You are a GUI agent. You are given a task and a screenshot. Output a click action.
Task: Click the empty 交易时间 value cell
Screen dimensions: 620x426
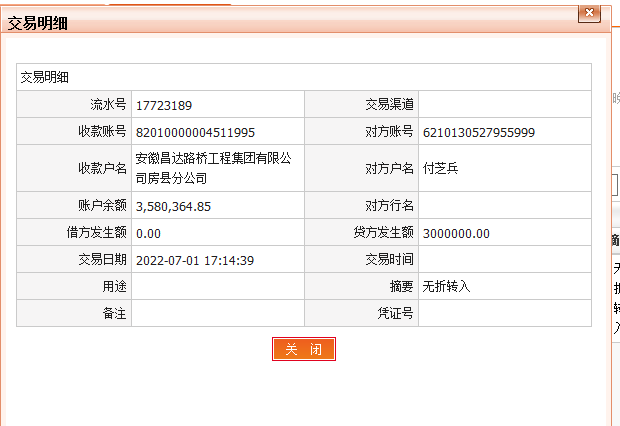click(x=504, y=261)
